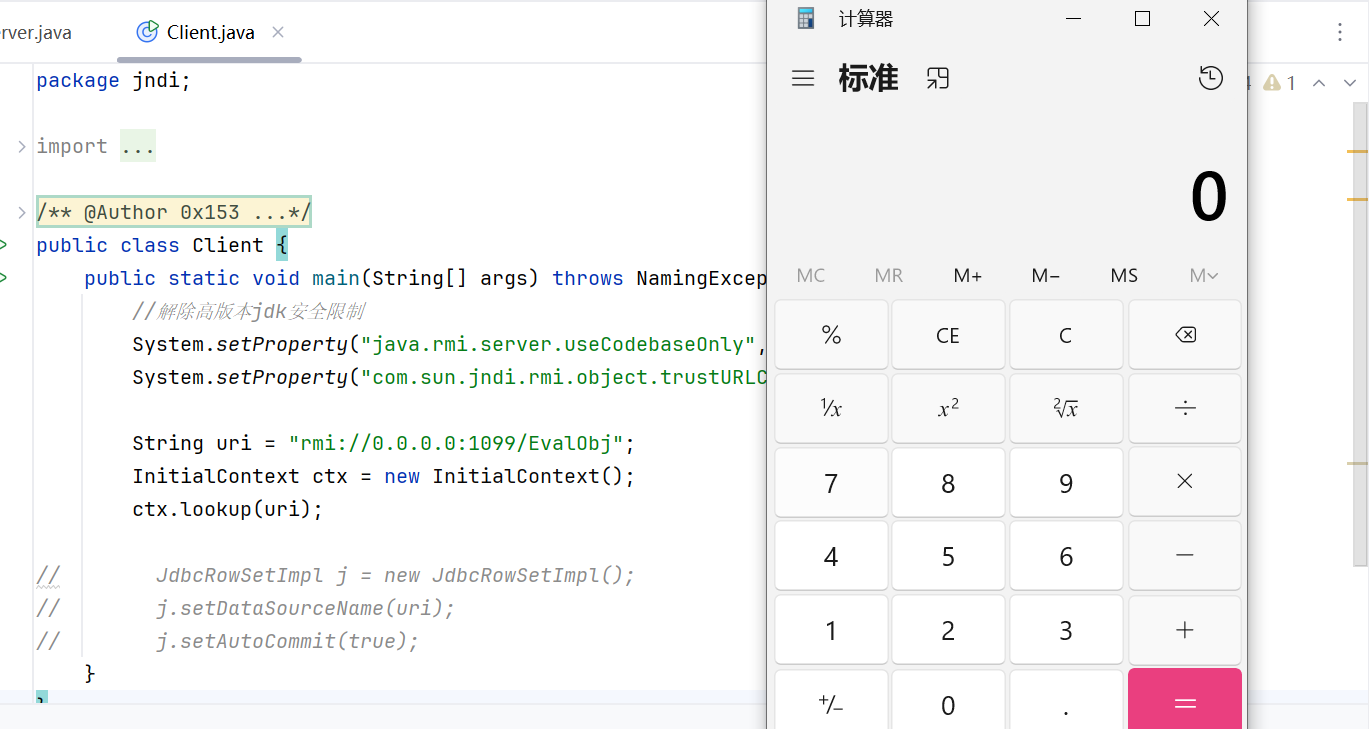Screen dimensions: 1369x729
Task: Click the MR memory recall button
Action: [x=889, y=275]
